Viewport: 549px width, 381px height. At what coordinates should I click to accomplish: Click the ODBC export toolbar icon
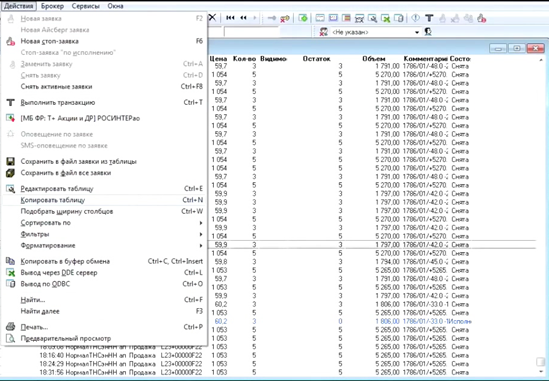pos(398,18)
